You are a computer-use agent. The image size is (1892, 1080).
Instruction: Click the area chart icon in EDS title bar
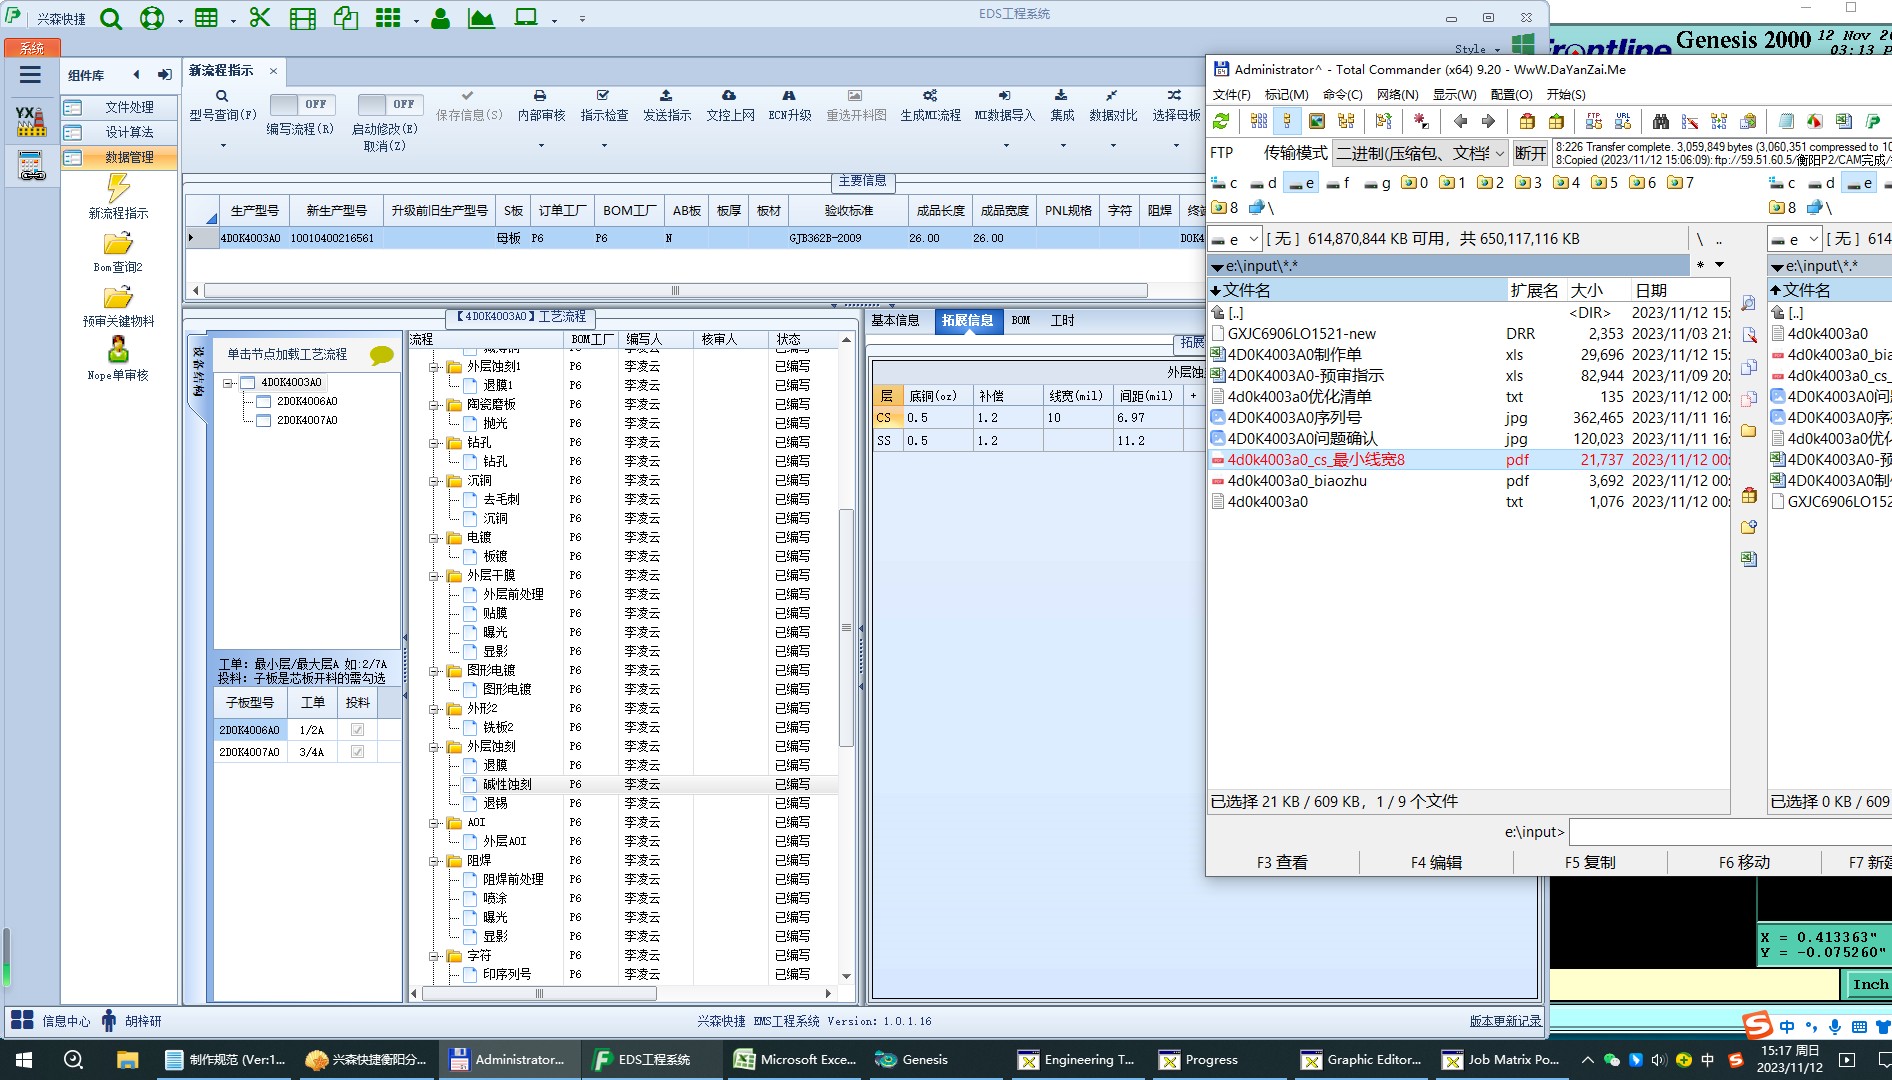click(x=481, y=18)
